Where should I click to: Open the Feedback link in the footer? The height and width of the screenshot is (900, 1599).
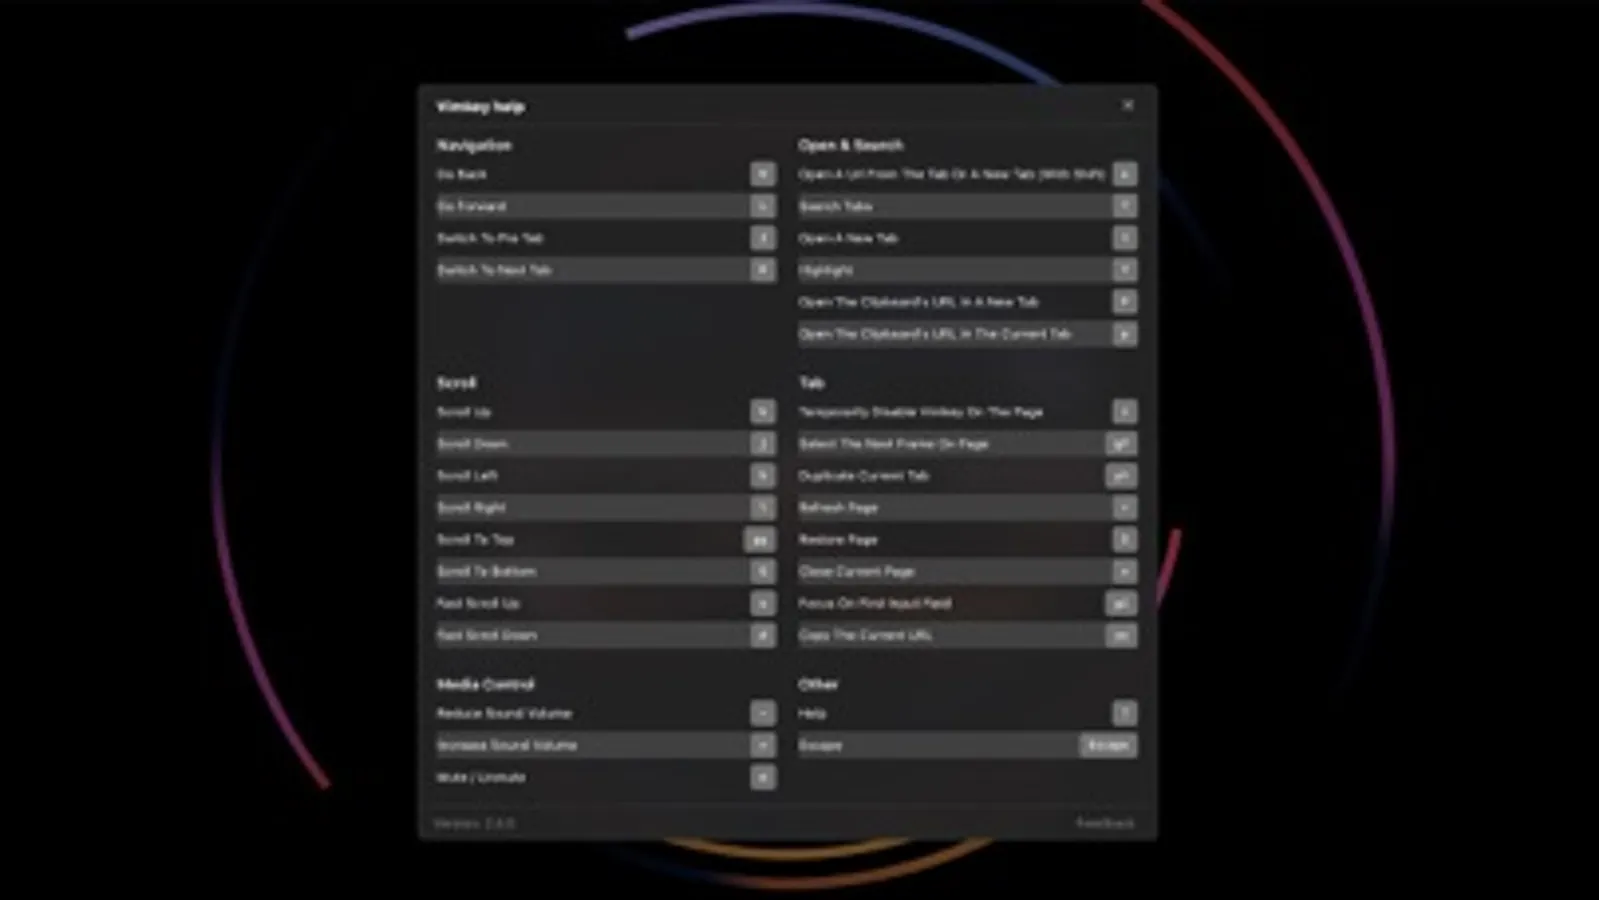(1105, 823)
